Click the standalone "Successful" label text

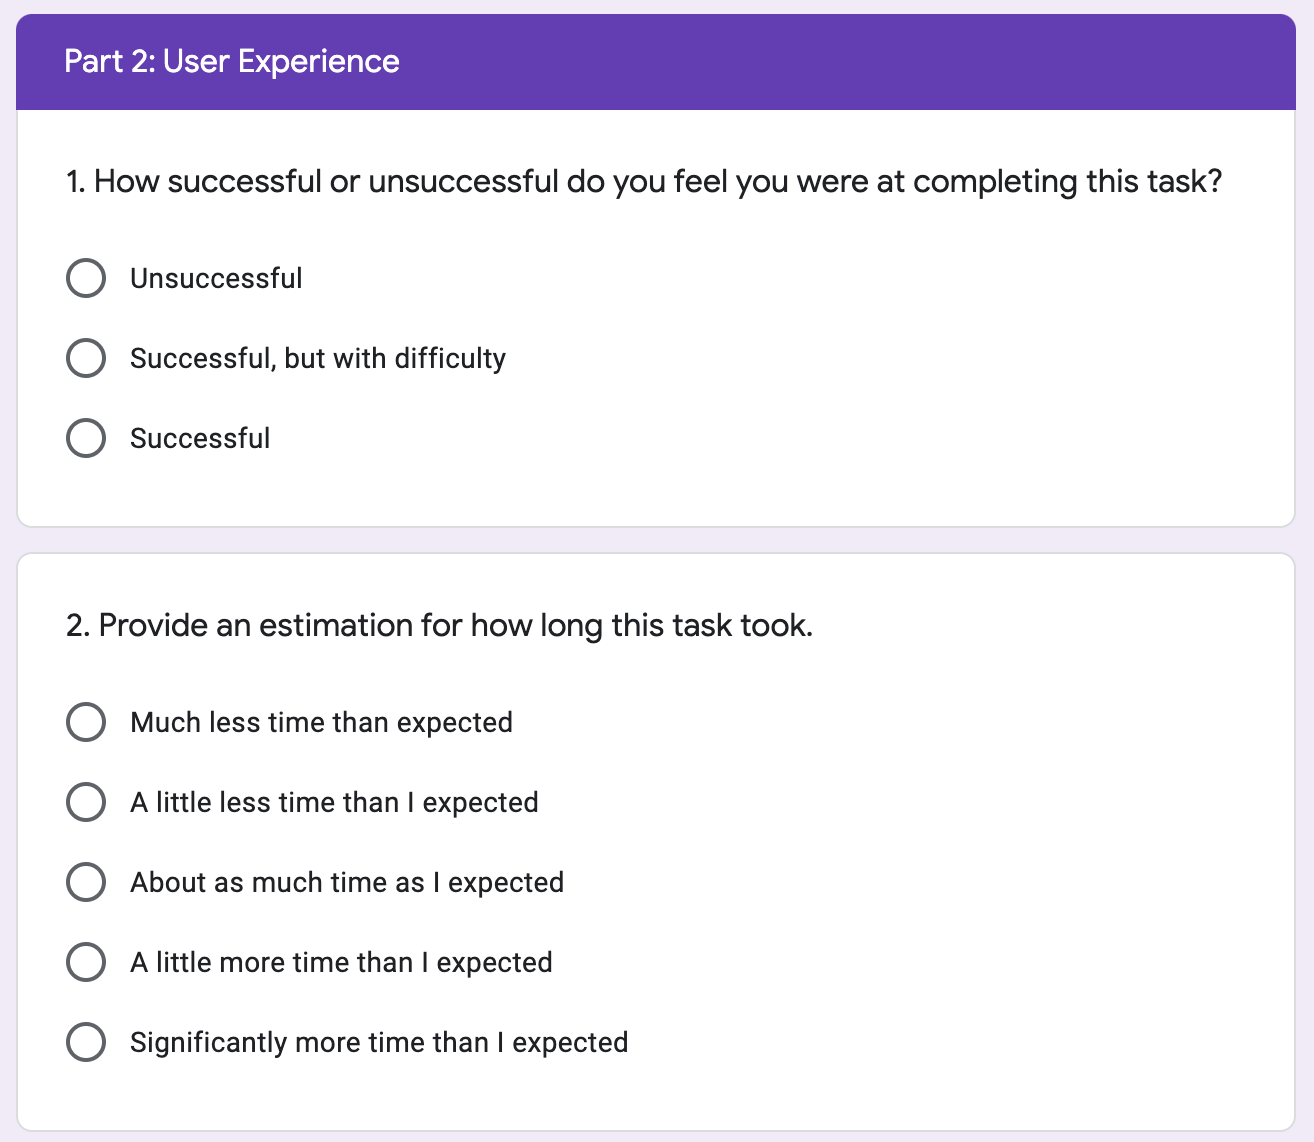[x=200, y=438]
